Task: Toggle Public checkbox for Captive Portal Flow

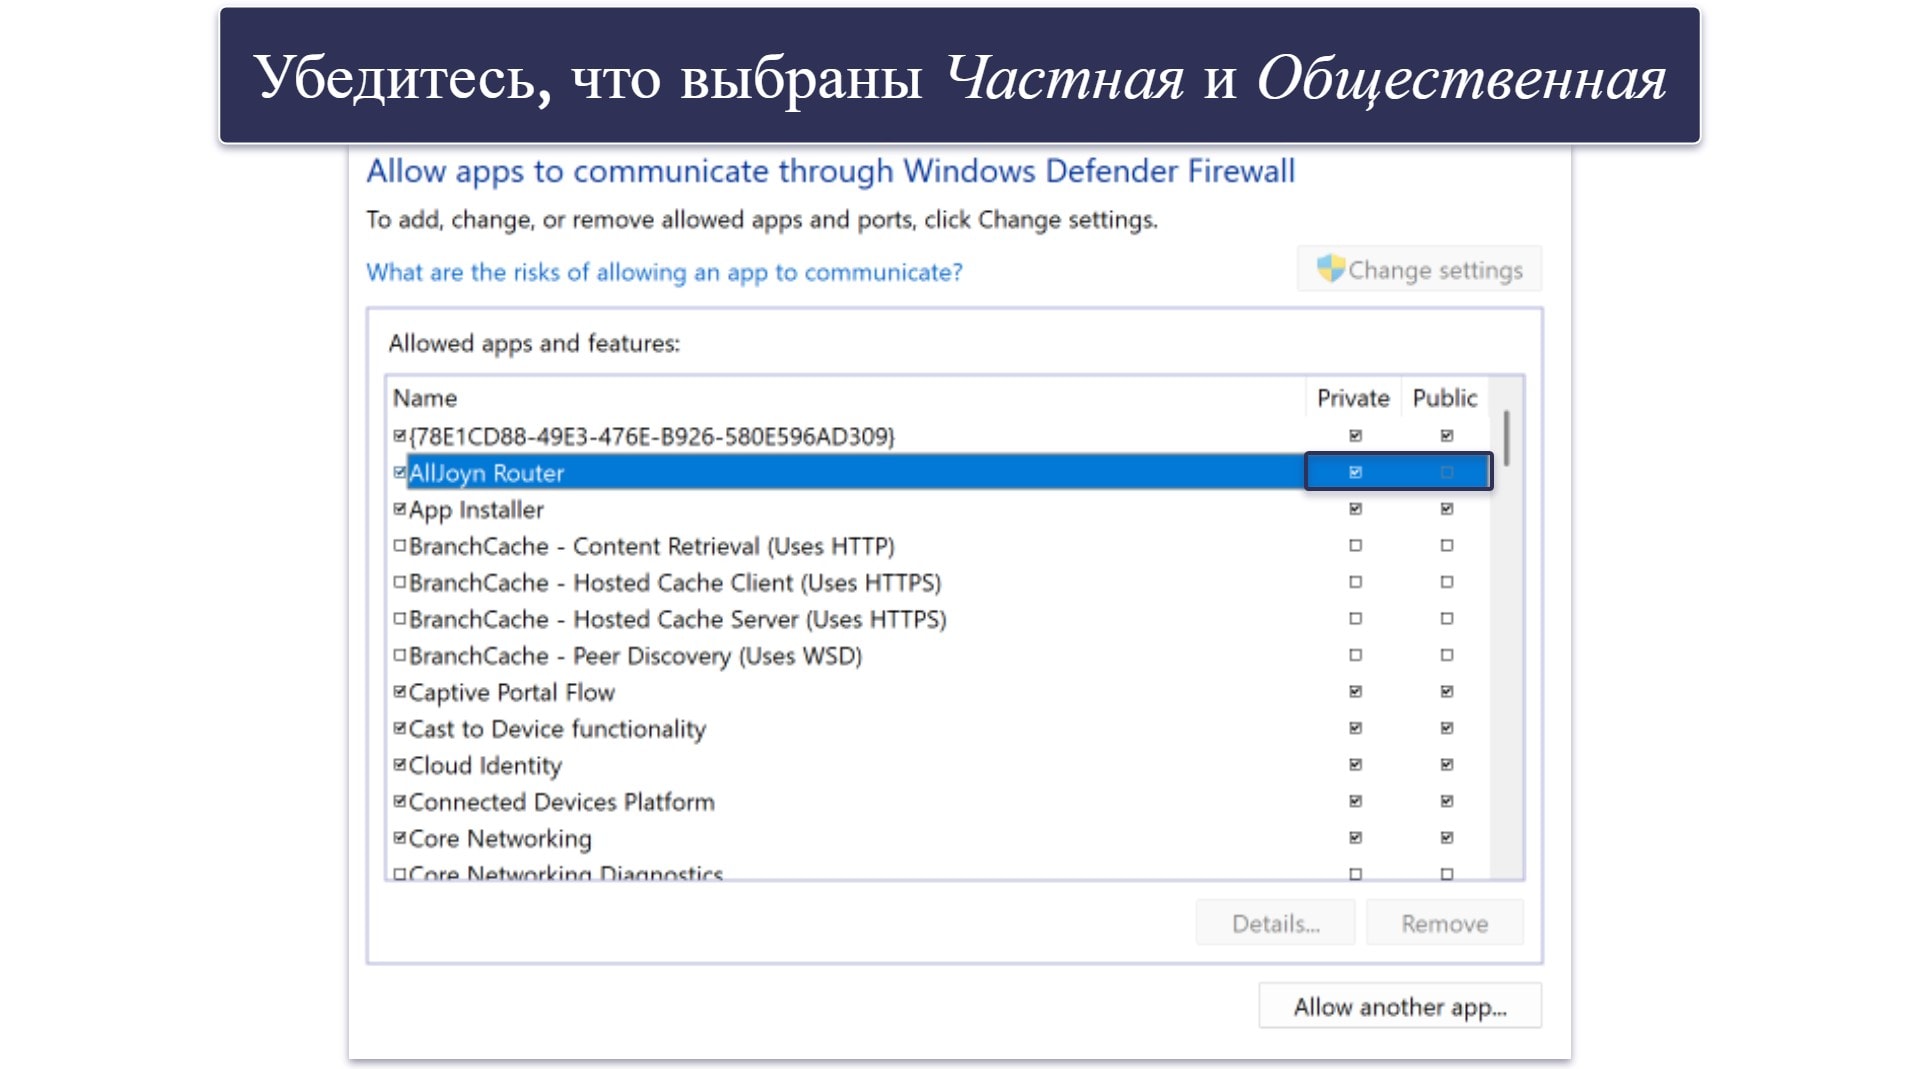Action: point(1446,692)
